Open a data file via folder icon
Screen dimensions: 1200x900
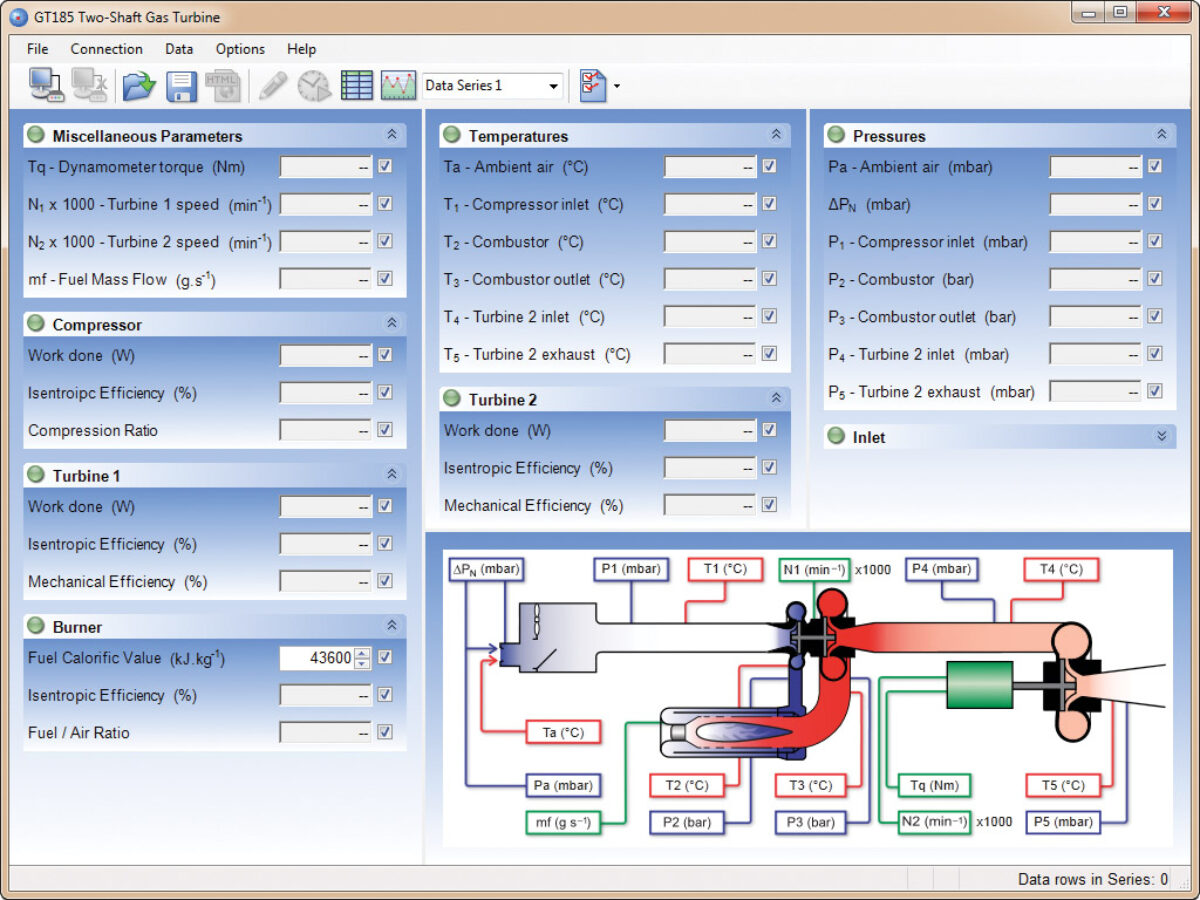coord(140,86)
